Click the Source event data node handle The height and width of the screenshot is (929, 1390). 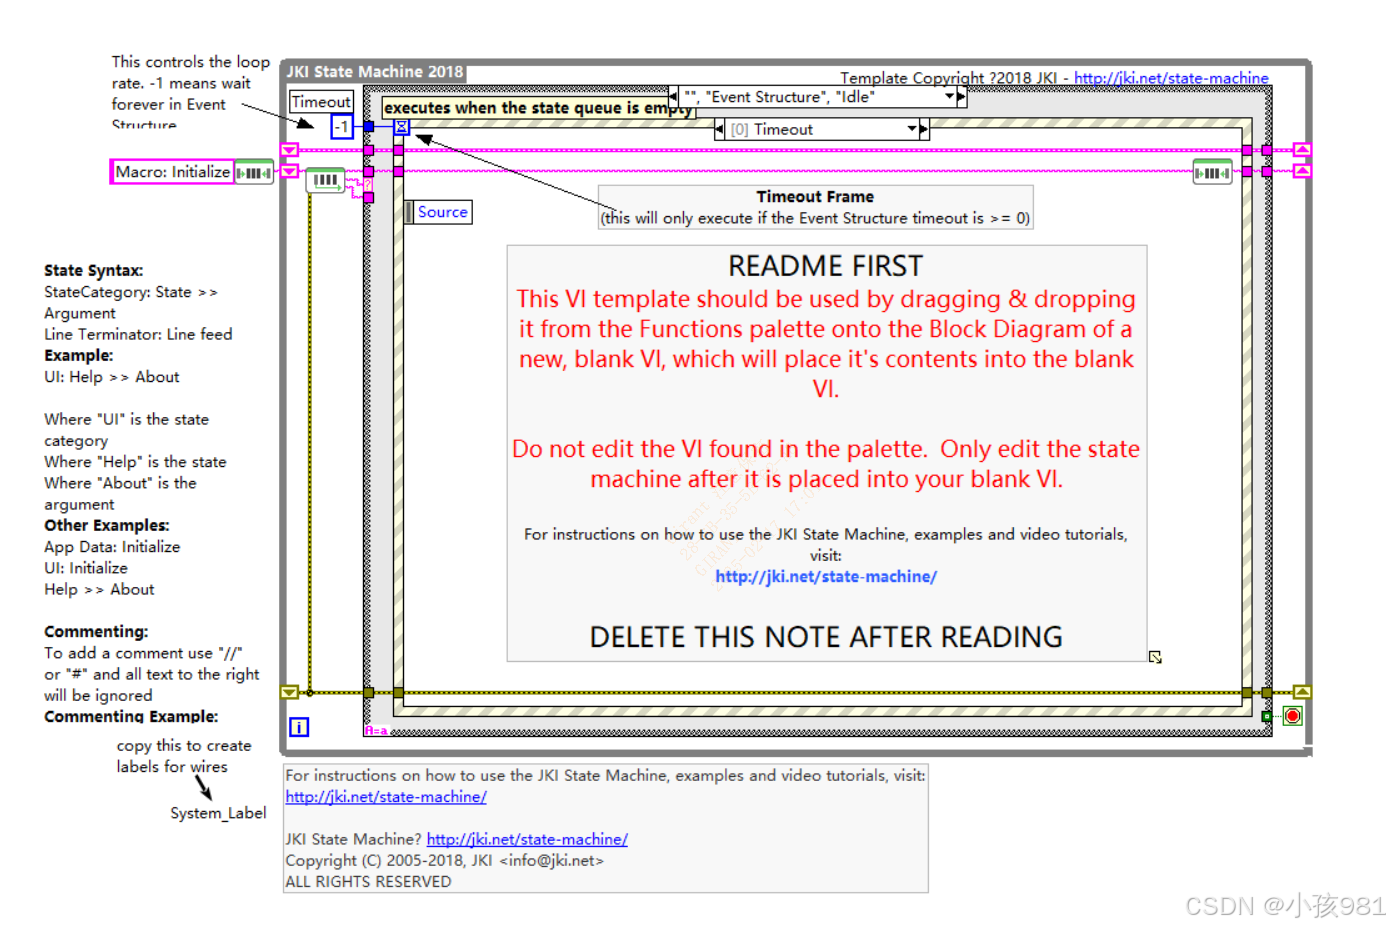click(x=409, y=212)
